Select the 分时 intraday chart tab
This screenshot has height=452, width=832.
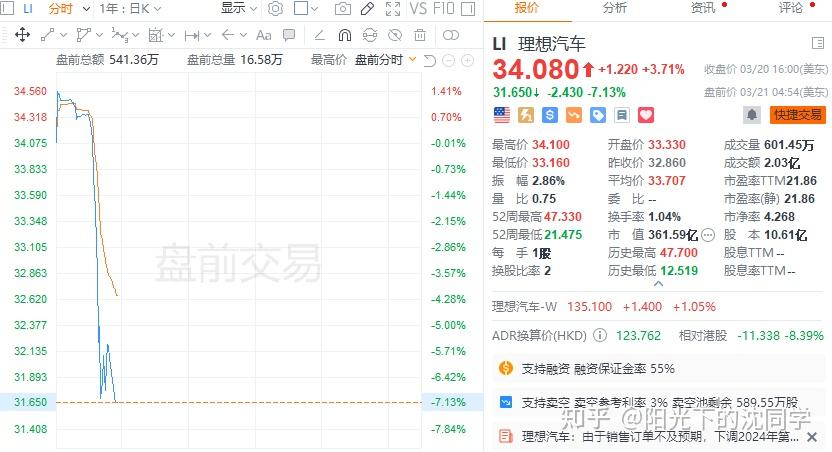click(x=60, y=8)
